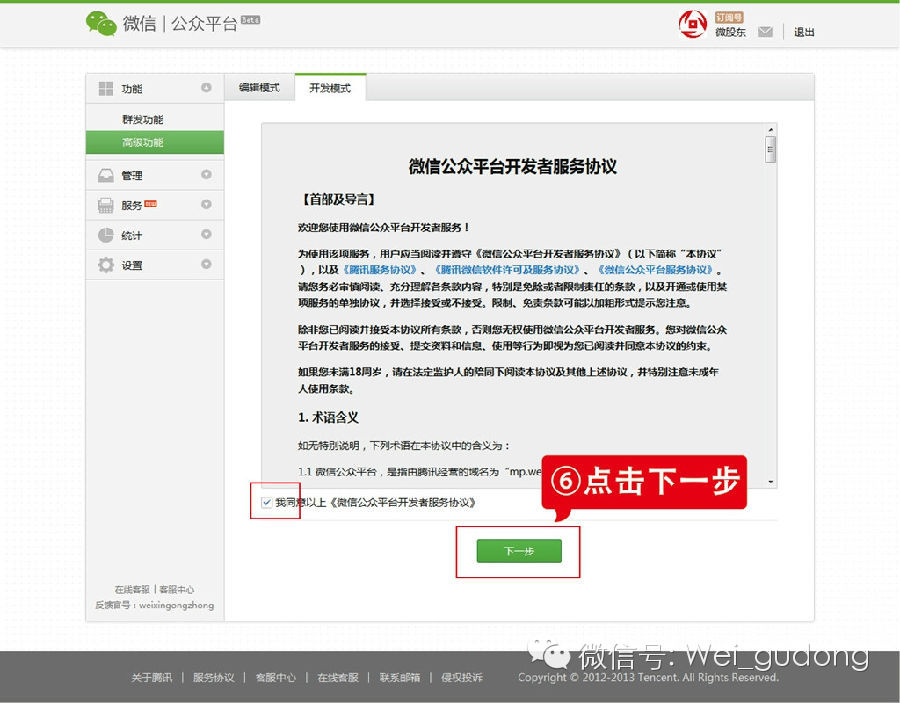Click the 【首部及导言】 section heading
The image size is (900, 703).
point(338,200)
